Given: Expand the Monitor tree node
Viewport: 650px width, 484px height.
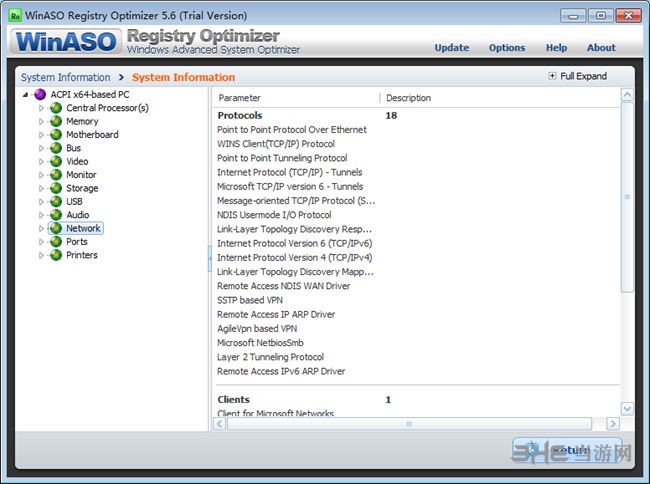Looking at the screenshot, I should (41, 175).
